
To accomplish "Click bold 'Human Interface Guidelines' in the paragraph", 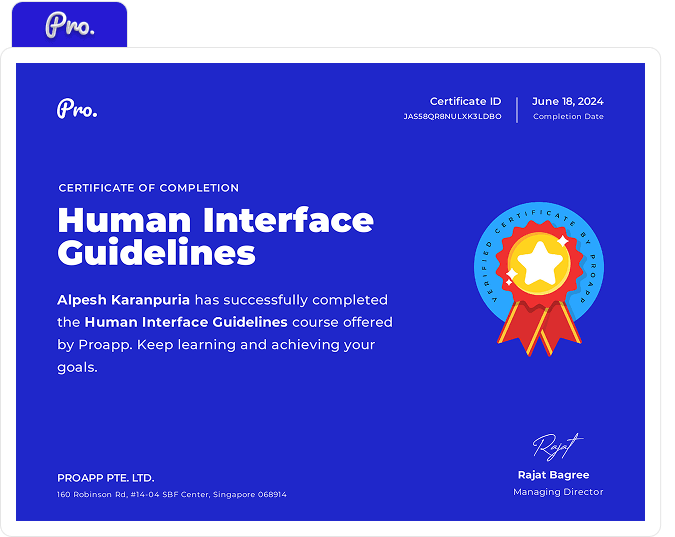I will [x=186, y=322].
